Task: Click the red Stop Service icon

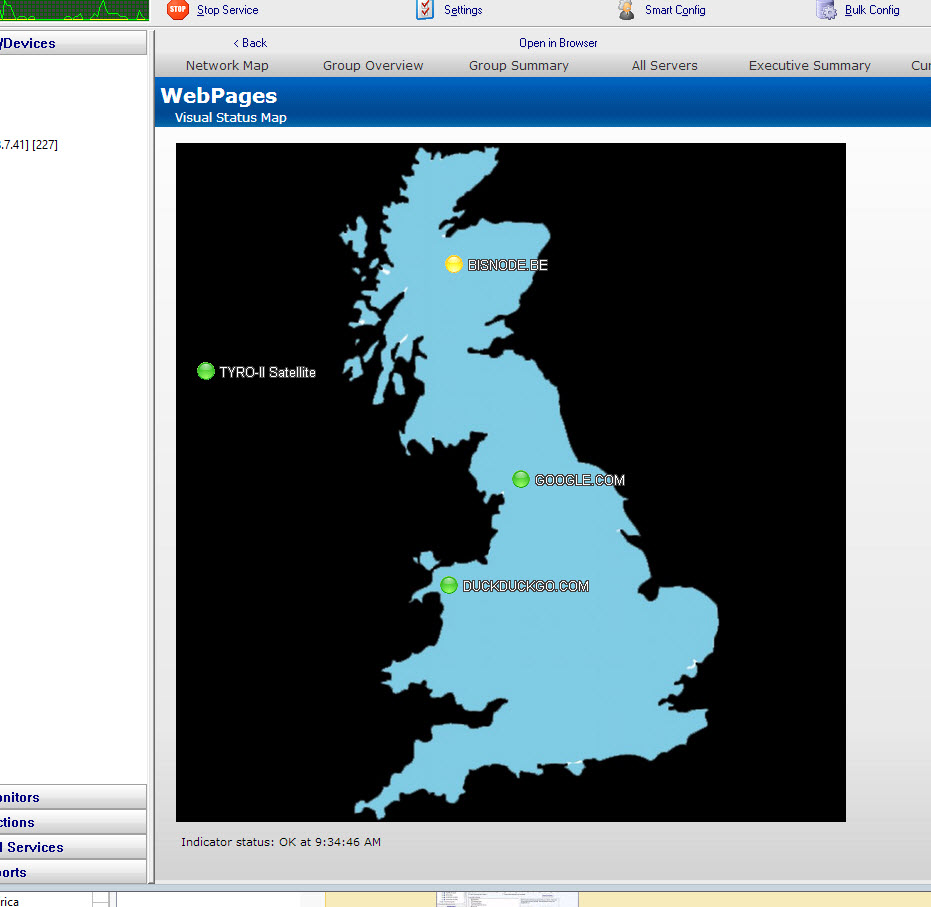Action: (x=177, y=10)
